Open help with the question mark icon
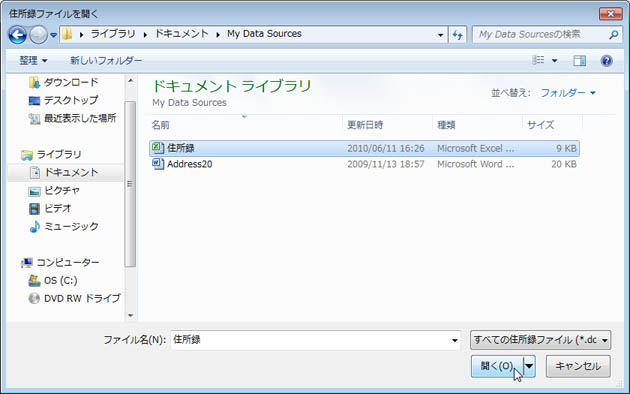 (x=606, y=61)
